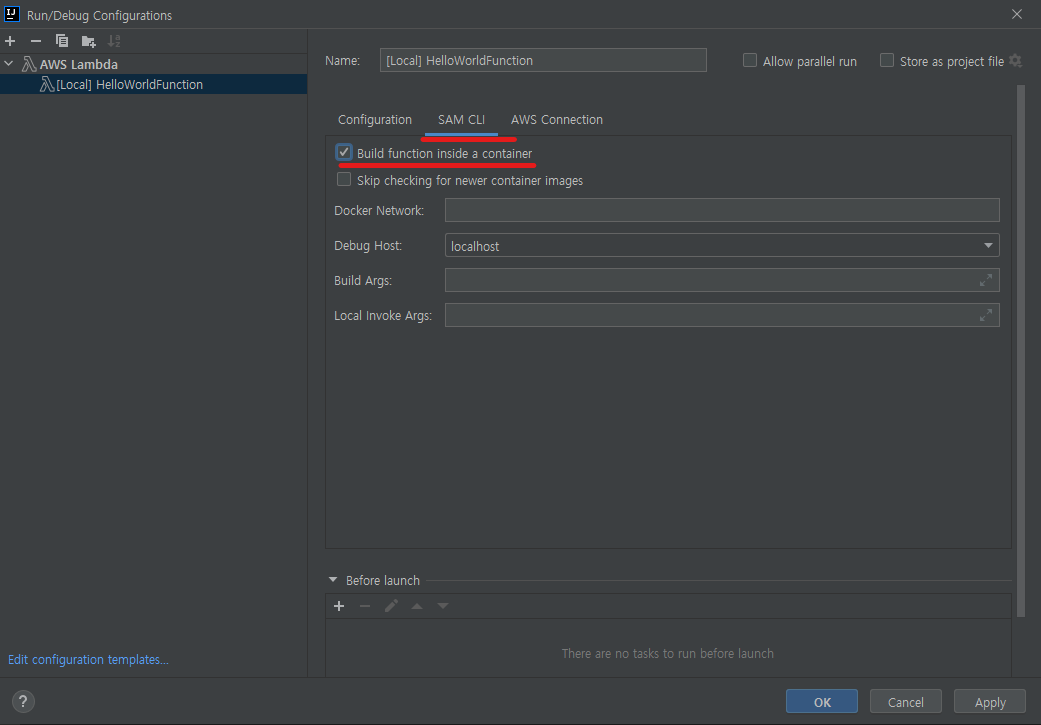Screen dimensions: 1041x725
Task: Edit the Before launch task
Action: tap(391, 606)
